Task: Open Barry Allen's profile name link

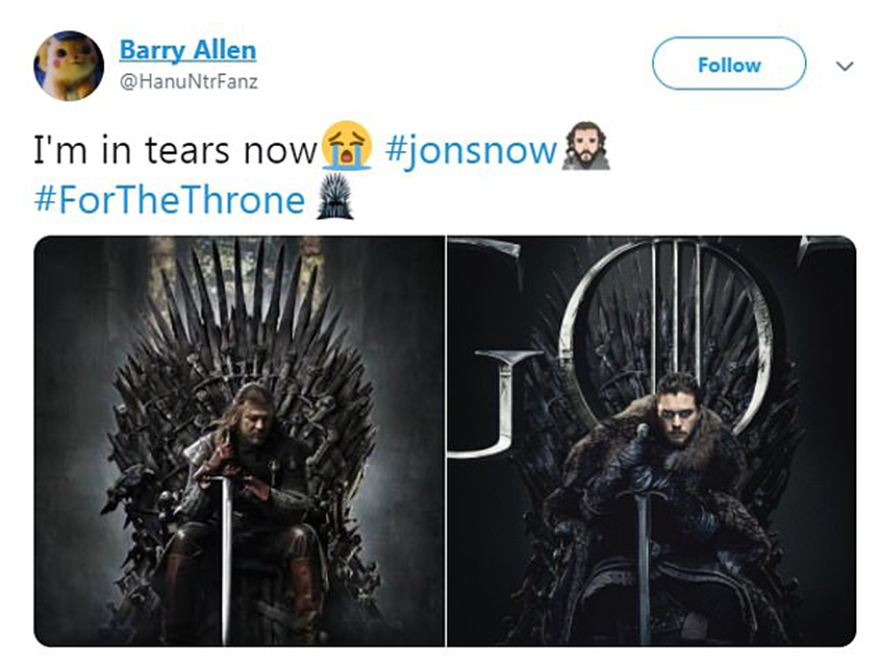Action: [188, 49]
